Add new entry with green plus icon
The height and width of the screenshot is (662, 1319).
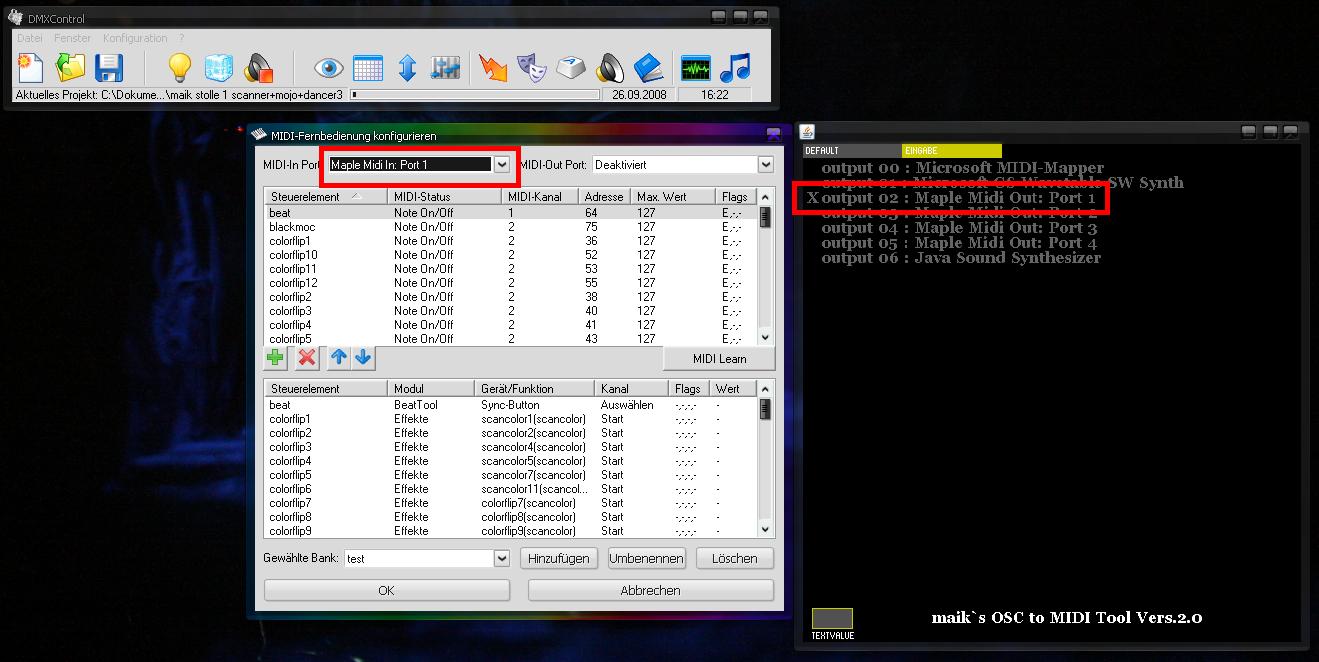coord(275,358)
